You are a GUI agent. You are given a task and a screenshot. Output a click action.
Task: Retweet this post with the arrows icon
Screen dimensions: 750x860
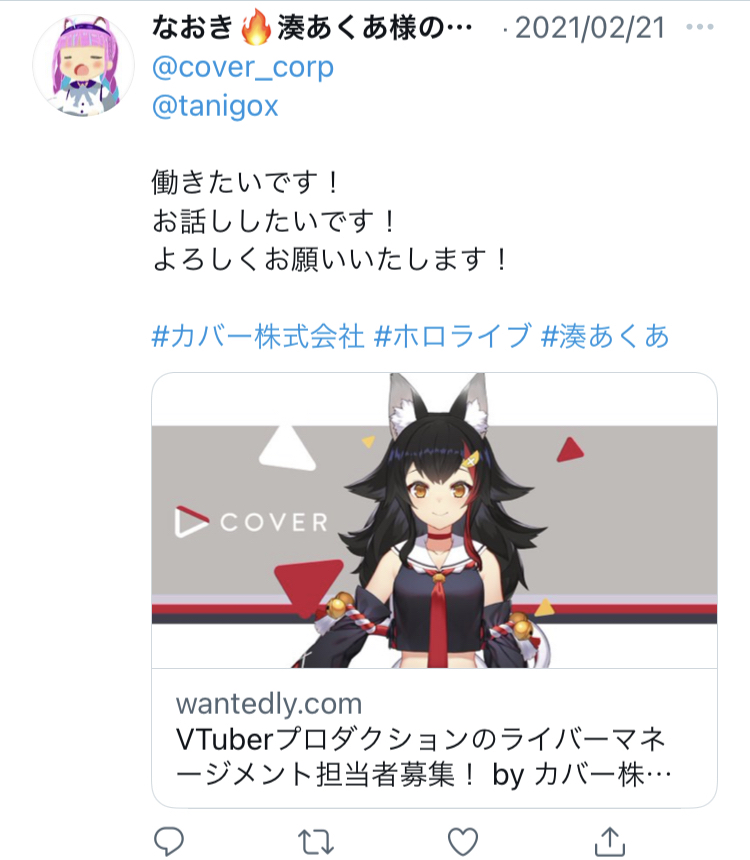point(316,842)
